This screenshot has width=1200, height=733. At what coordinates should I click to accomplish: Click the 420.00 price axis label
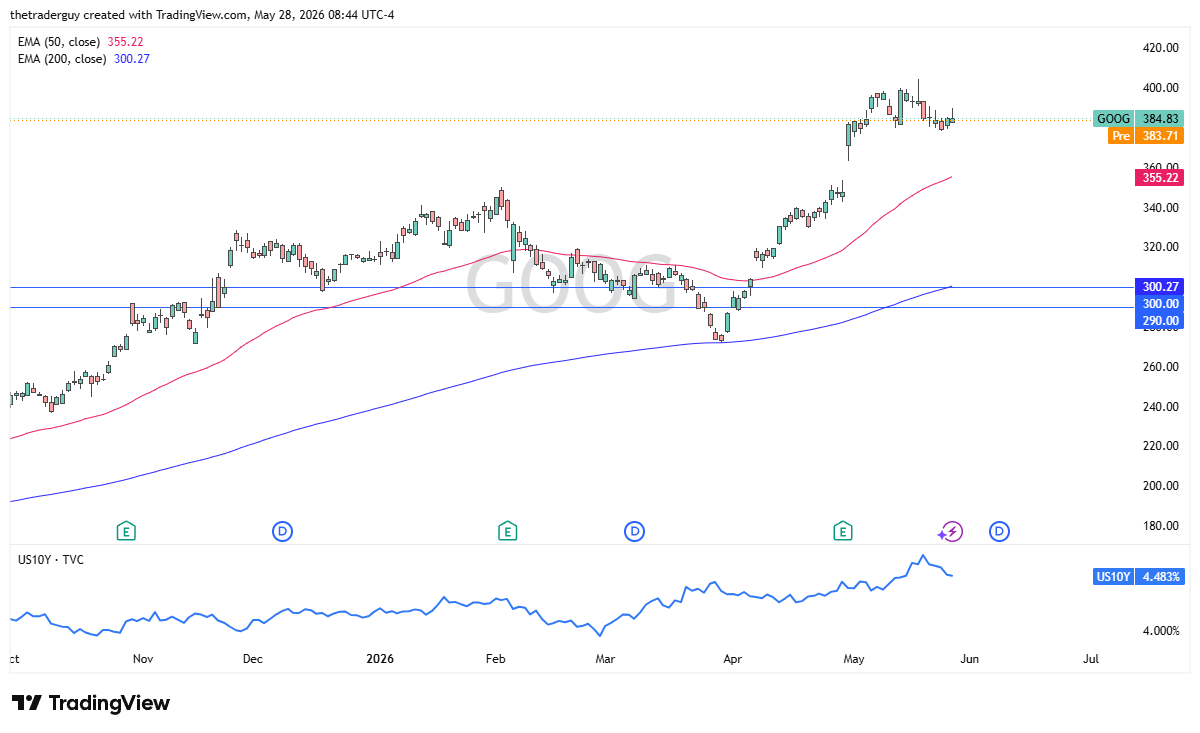point(1161,48)
